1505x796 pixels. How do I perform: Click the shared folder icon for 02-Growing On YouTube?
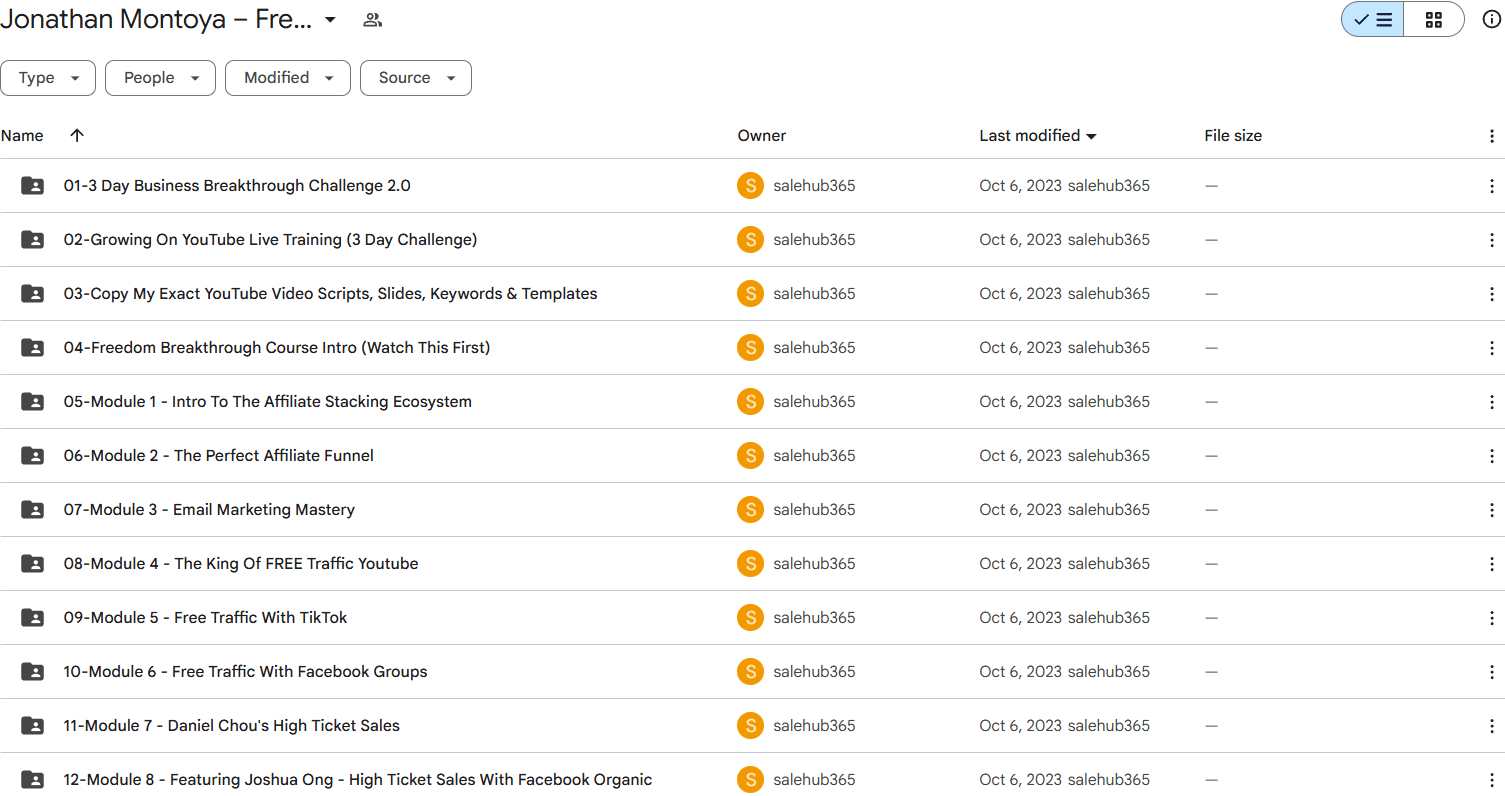tap(33, 240)
